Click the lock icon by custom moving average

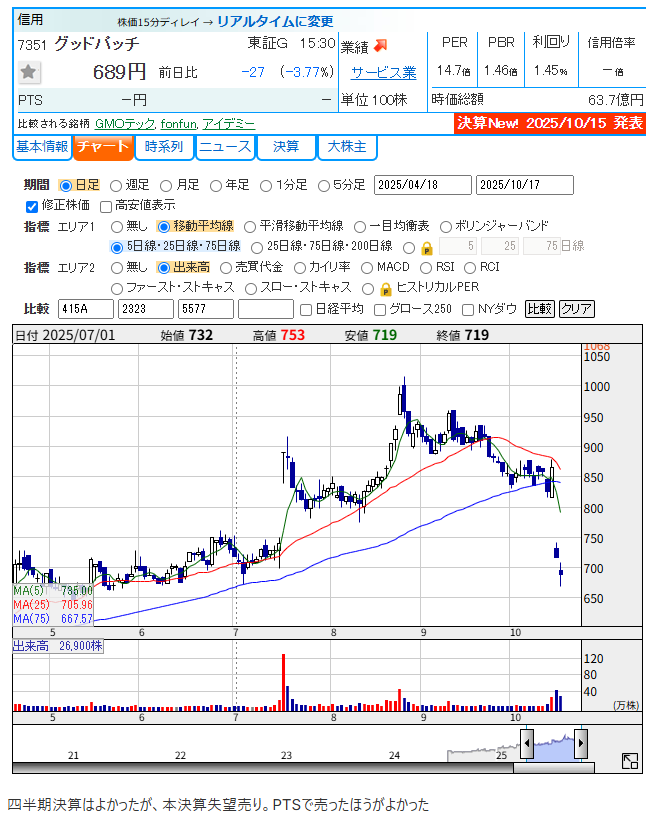tap(426, 247)
